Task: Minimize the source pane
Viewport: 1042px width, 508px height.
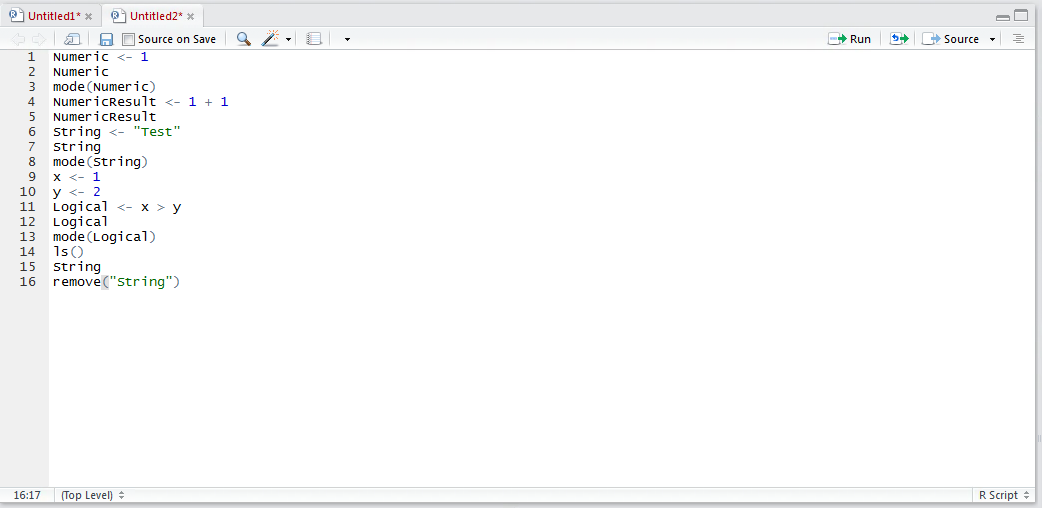Action: [x=1003, y=17]
